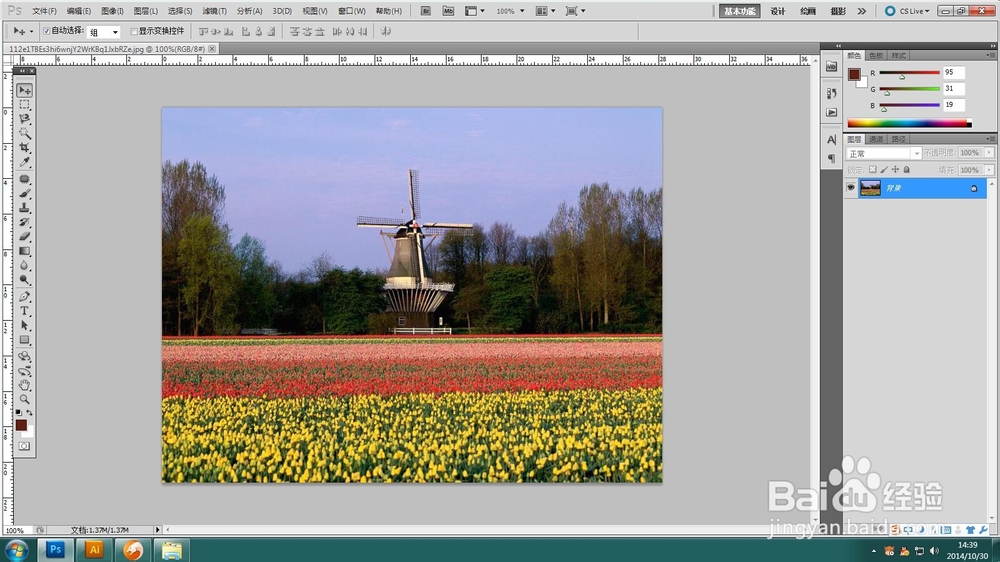1000x562 pixels.
Task: Select the Rectangle shape tool
Action: point(24,340)
